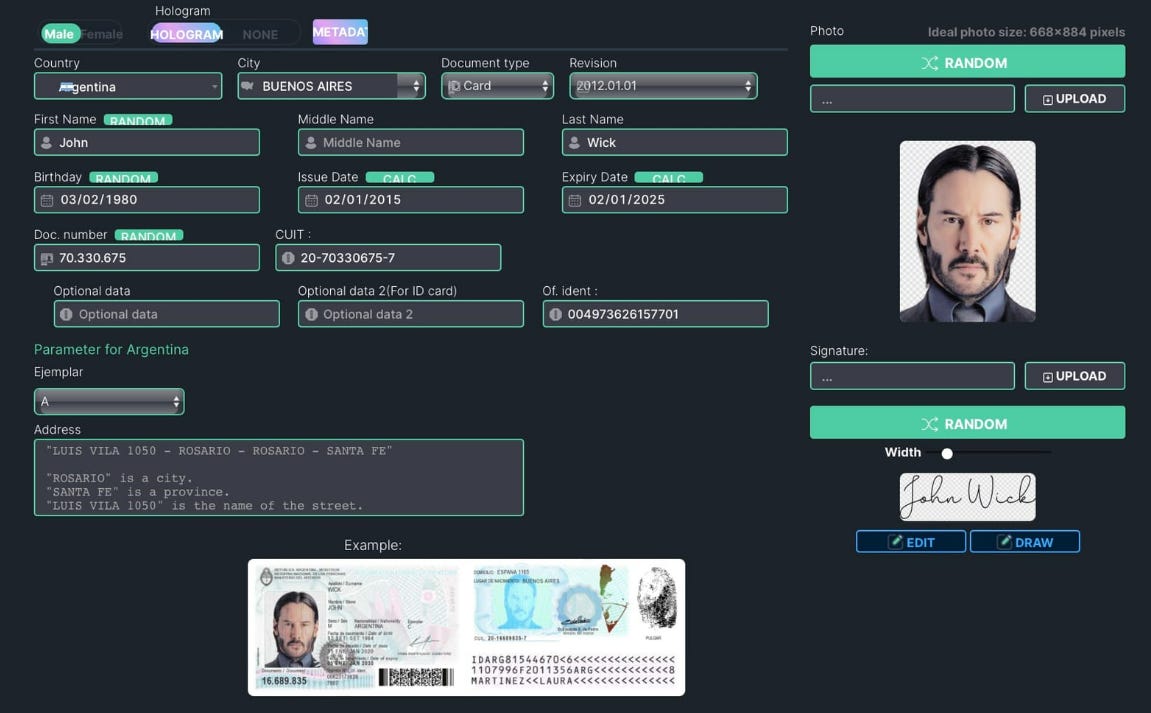Viewport: 1151px width, 713px height.
Task: Focus the empty Middle Name field
Action: click(x=410, y=142)
